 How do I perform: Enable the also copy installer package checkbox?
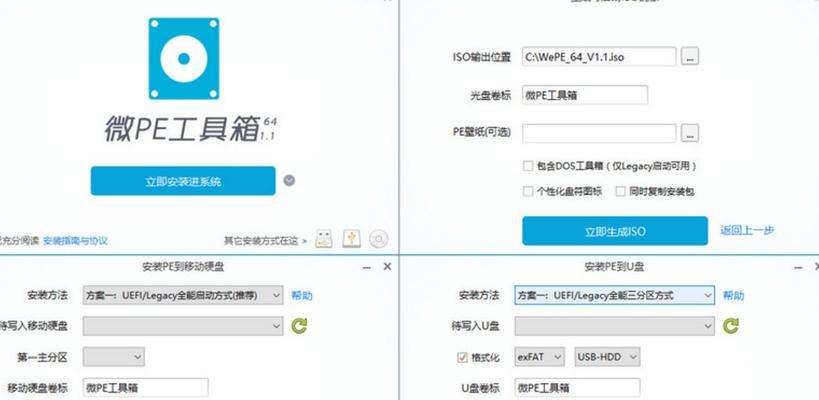(x=620, y=191)
